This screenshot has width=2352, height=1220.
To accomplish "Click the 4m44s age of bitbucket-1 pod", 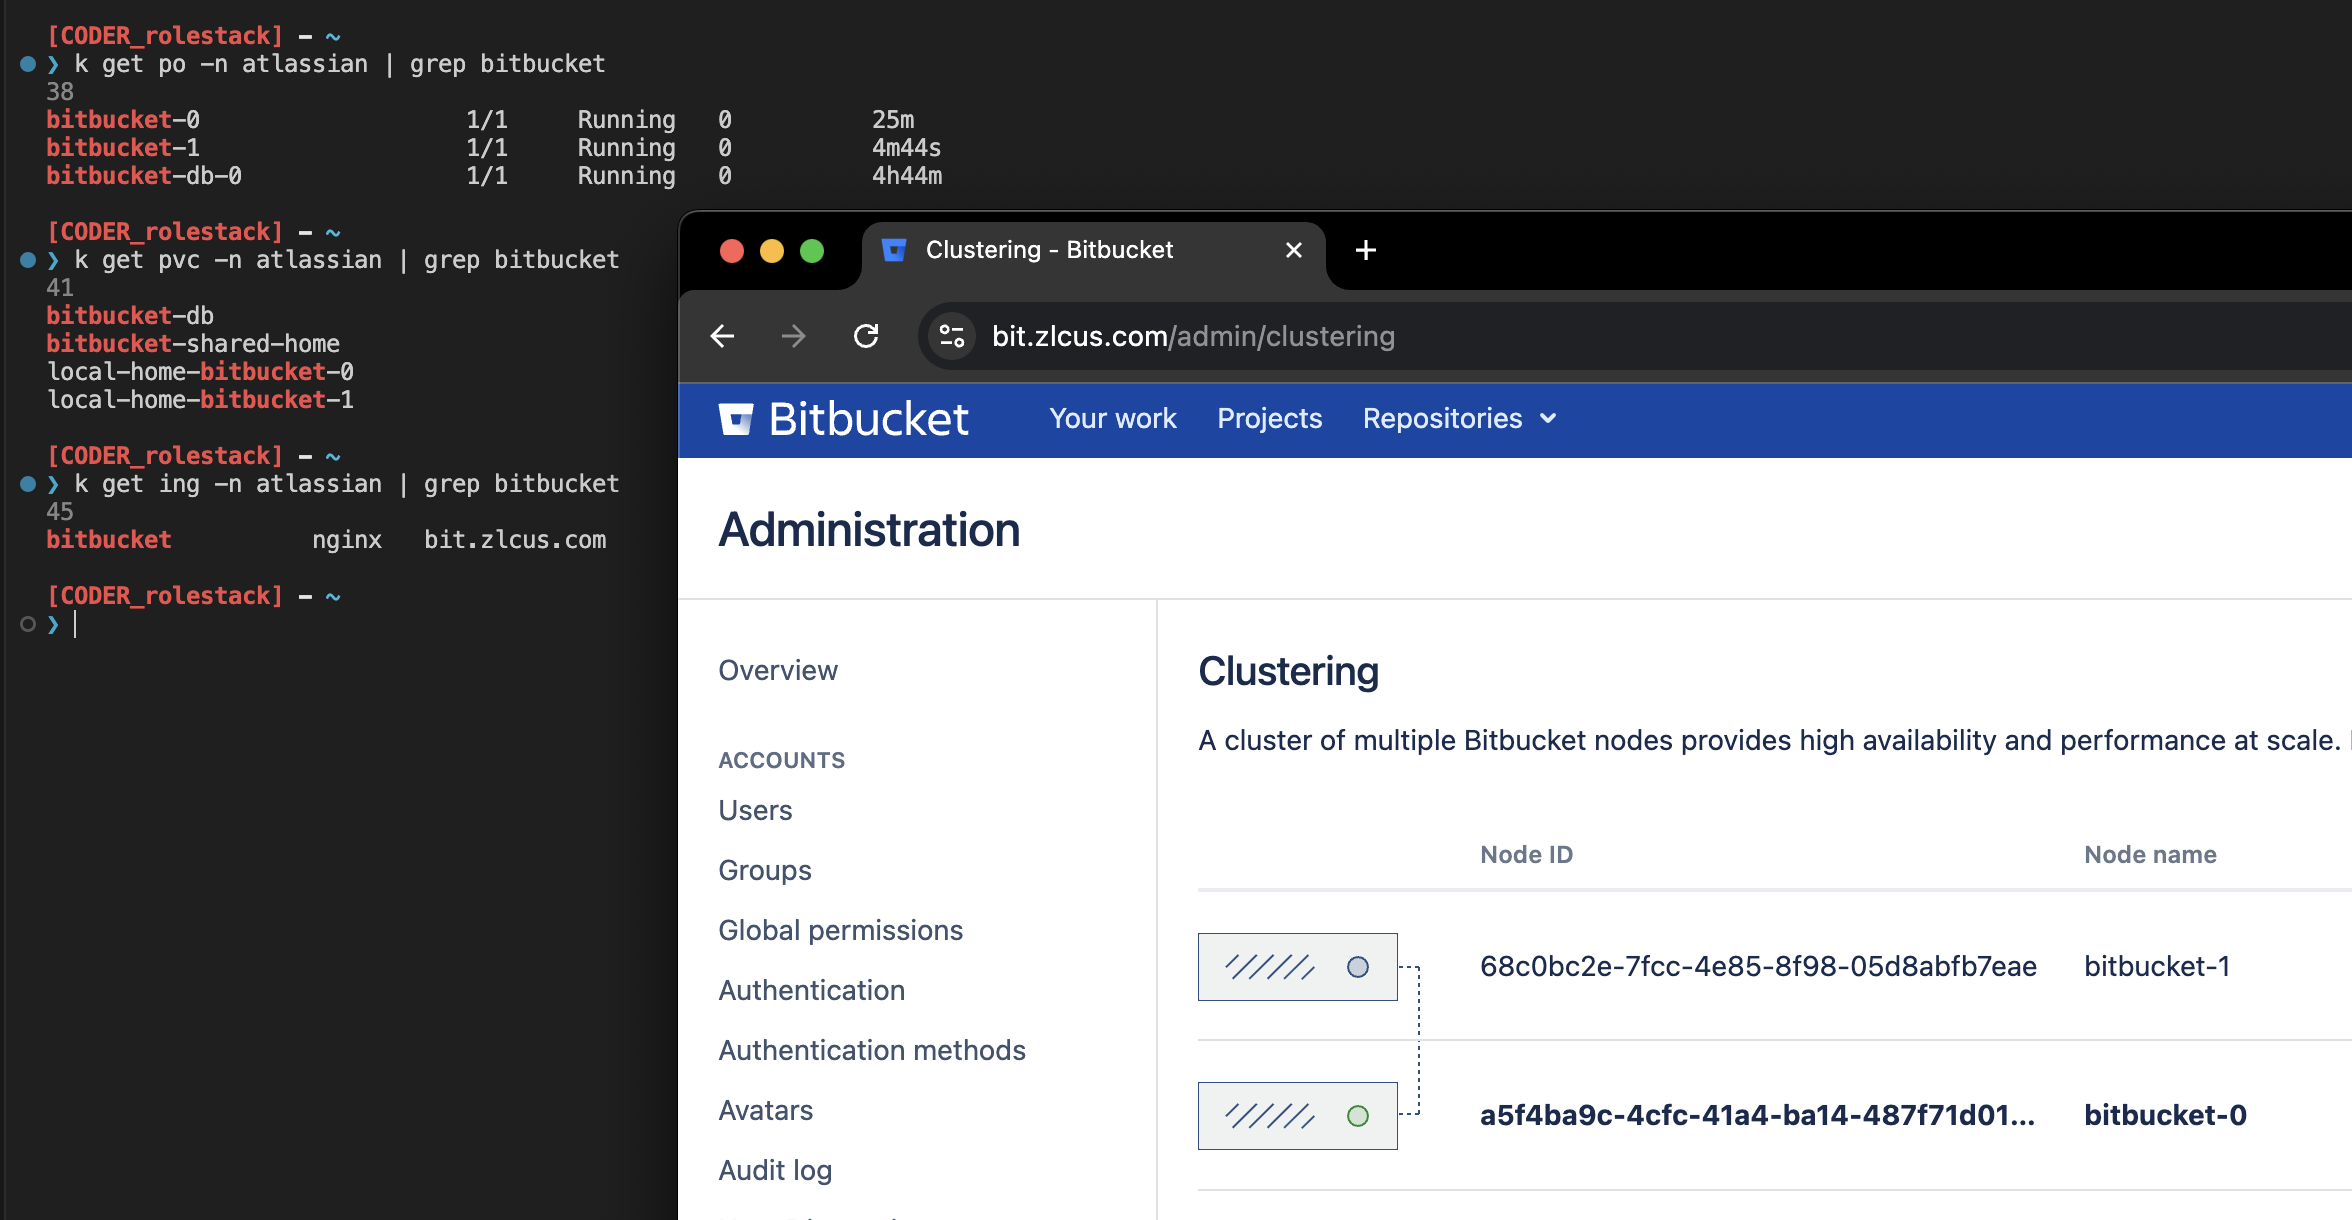I will point(906,148).
